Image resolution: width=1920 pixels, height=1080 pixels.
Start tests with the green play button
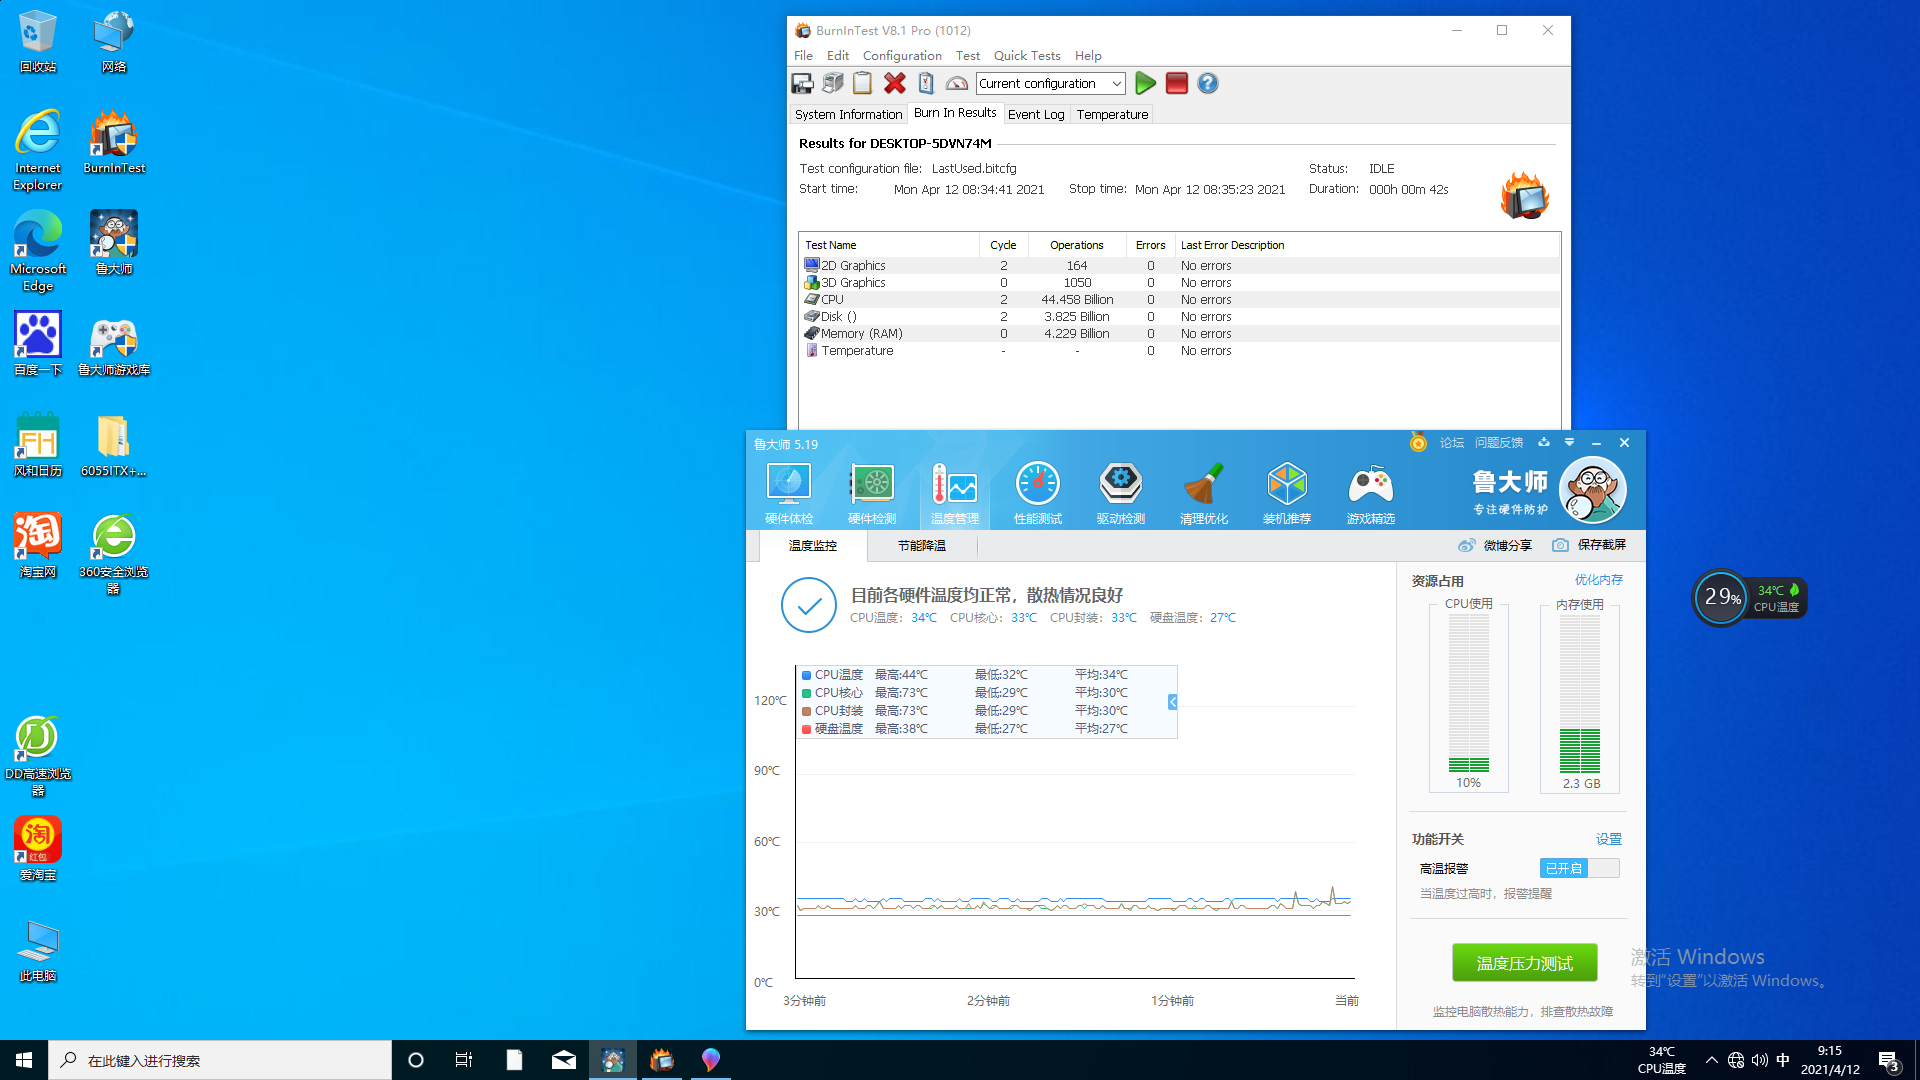[x=1146, y=84]
